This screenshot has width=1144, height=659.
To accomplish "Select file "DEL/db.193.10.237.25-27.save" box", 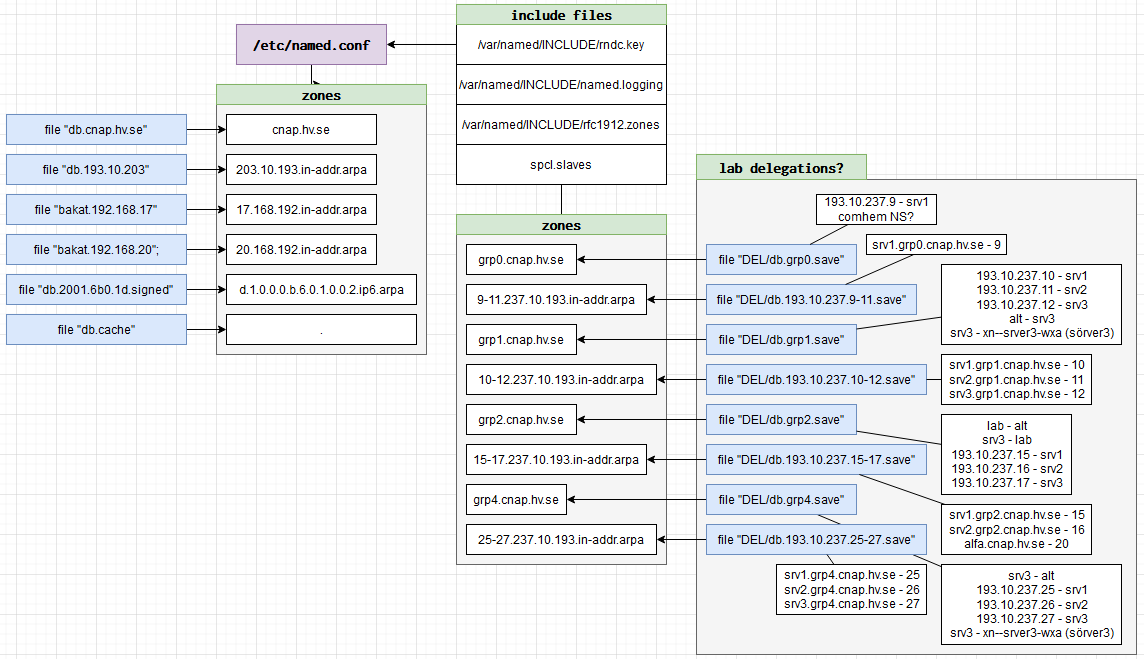I will (x=816, y=540).
